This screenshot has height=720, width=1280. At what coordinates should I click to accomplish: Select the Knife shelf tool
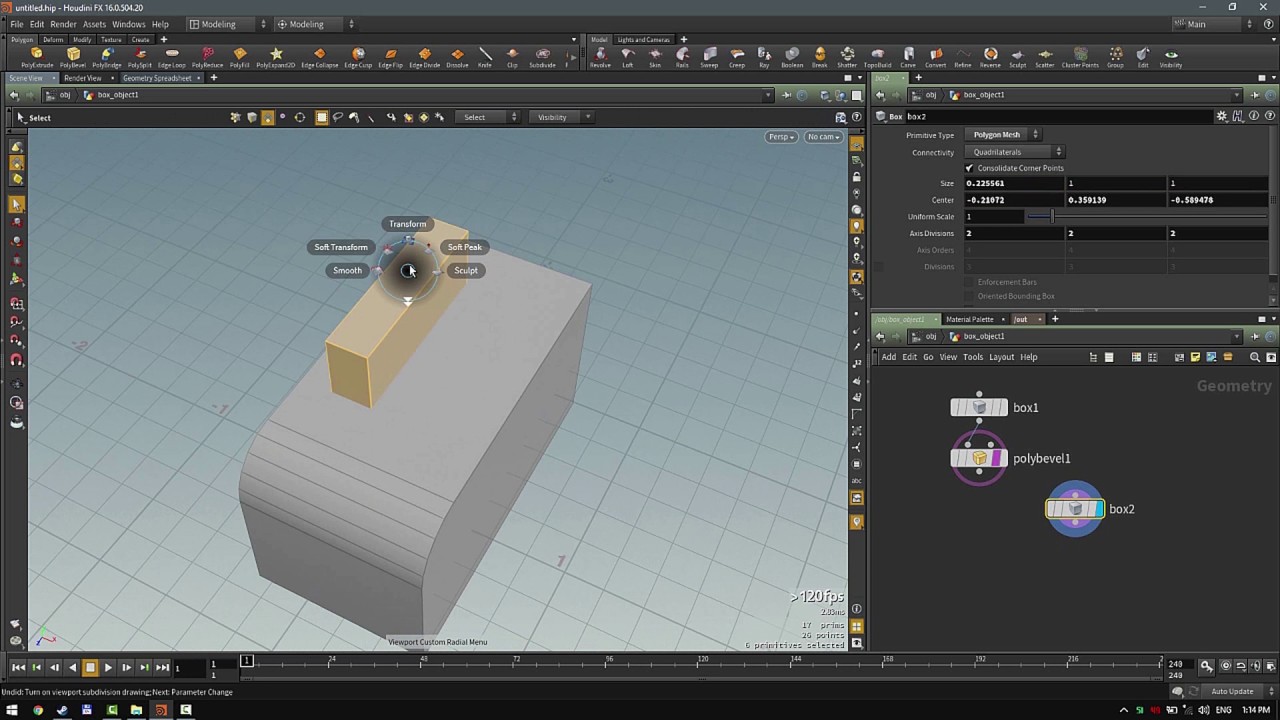click(x=485, y=57)
